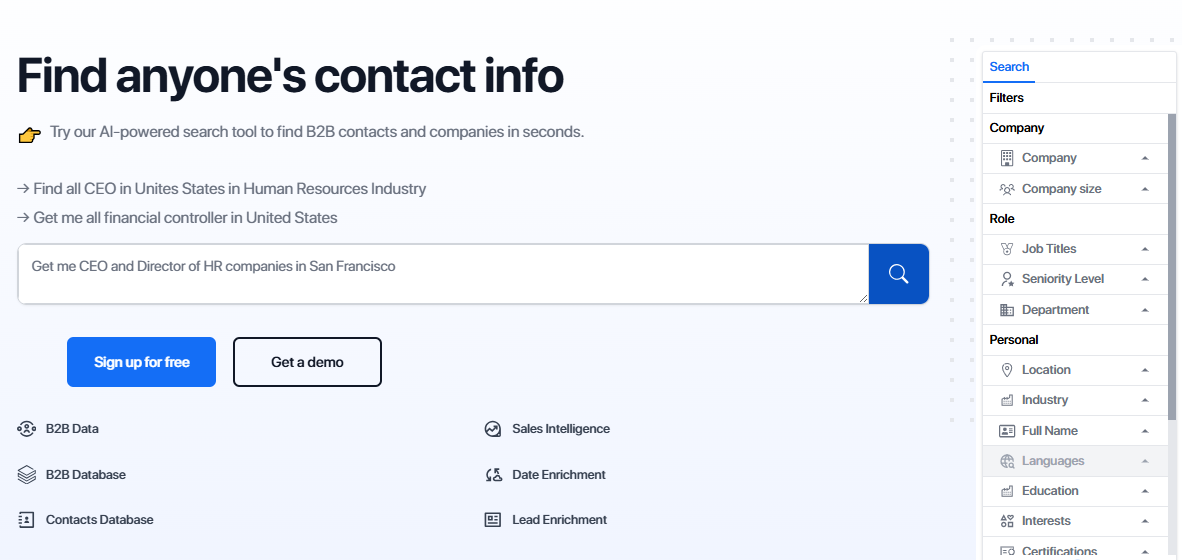Viewport: 1182px width, 560px height.
Task: Expand the Industry filter arrow
Action: [x=1145, y=400]
